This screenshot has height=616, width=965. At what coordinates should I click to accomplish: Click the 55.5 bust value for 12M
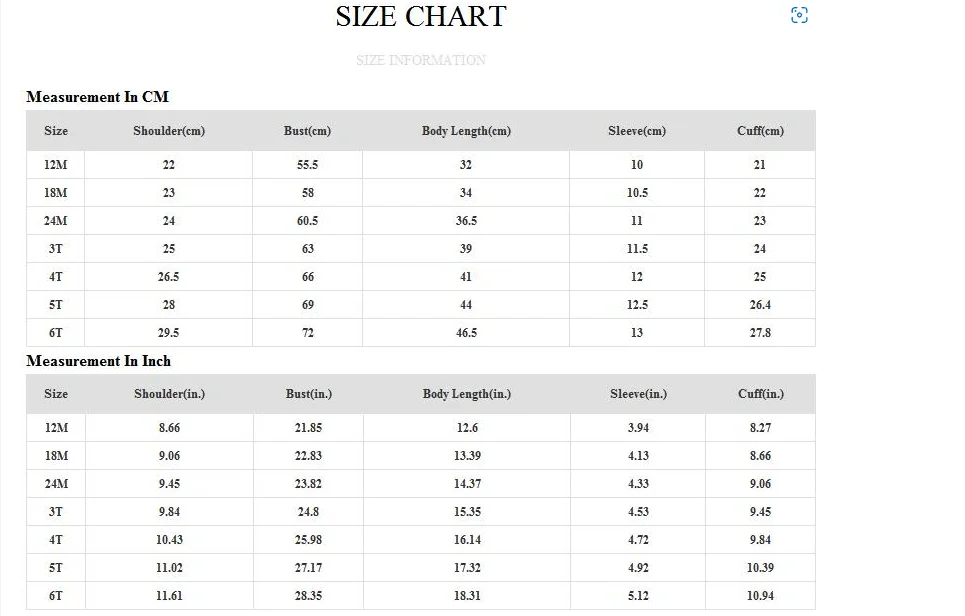(307, 165)
